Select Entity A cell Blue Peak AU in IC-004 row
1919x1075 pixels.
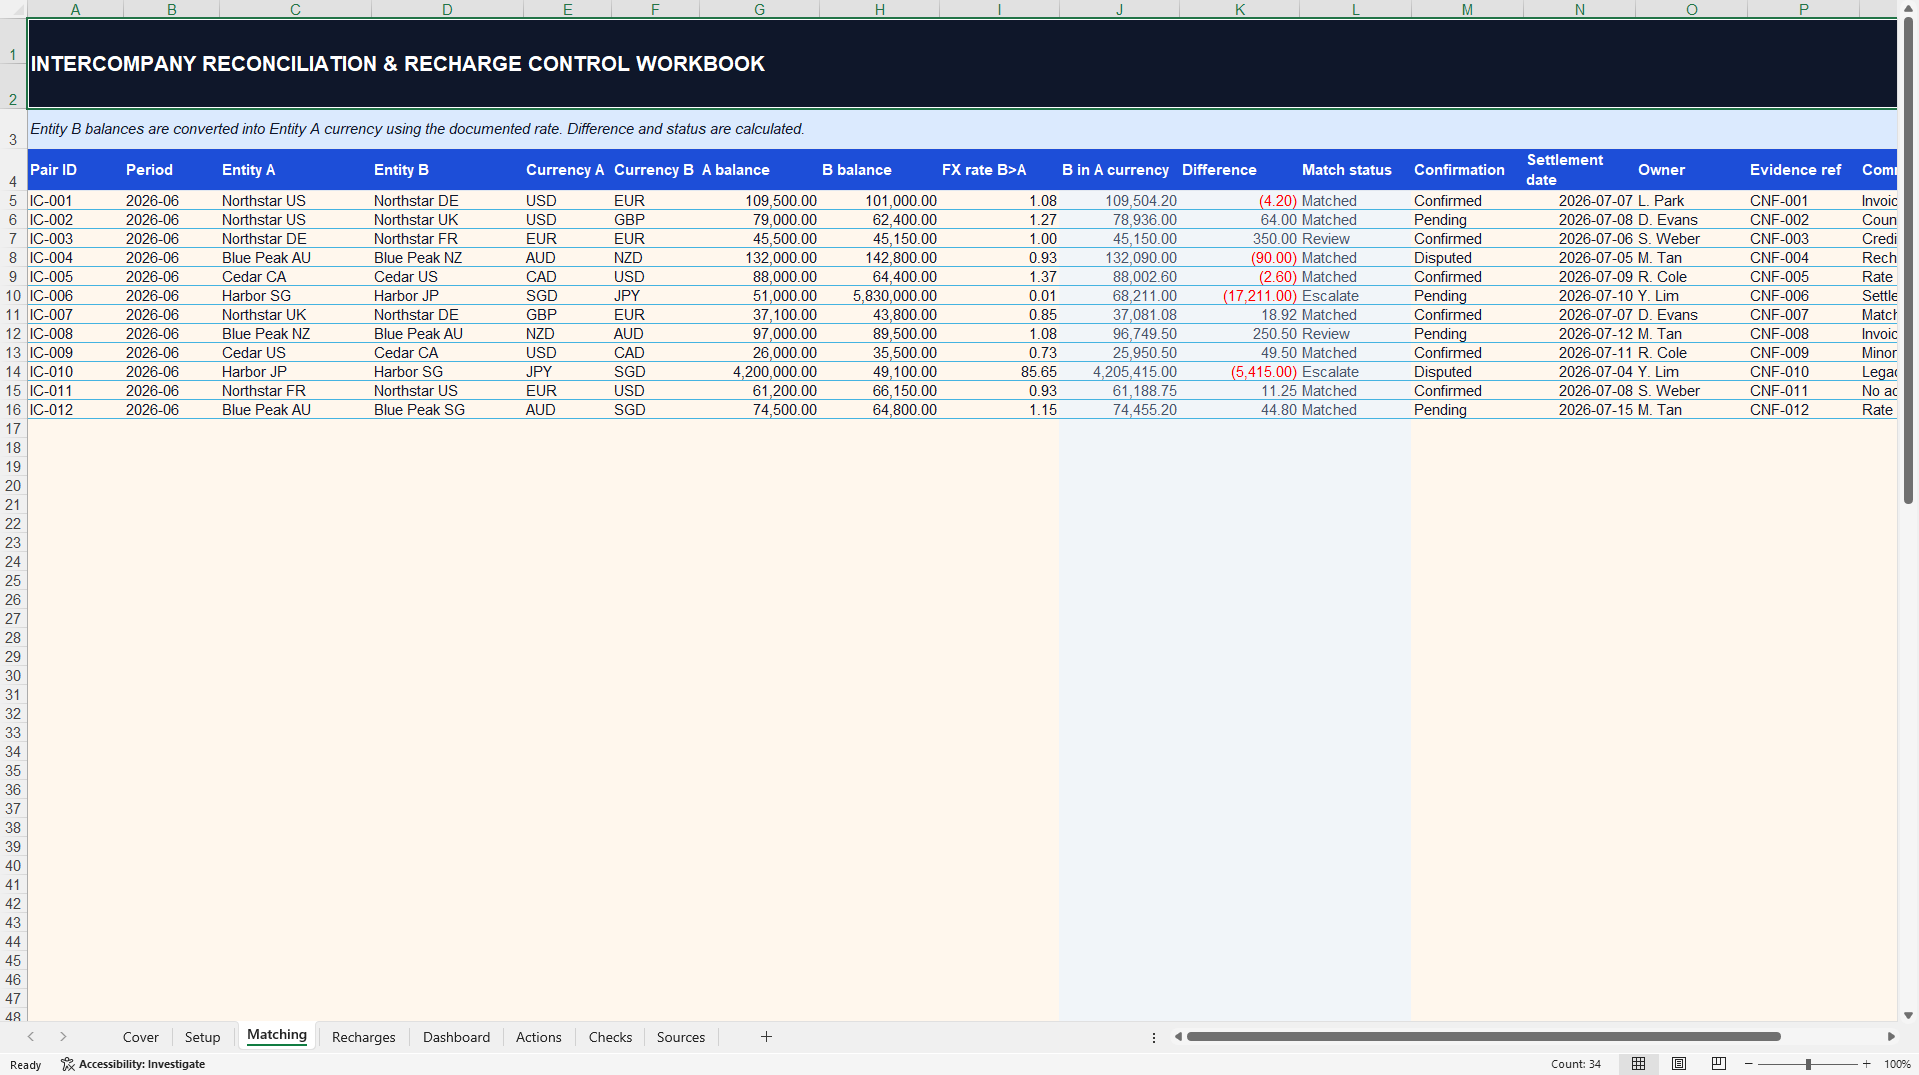295,258
